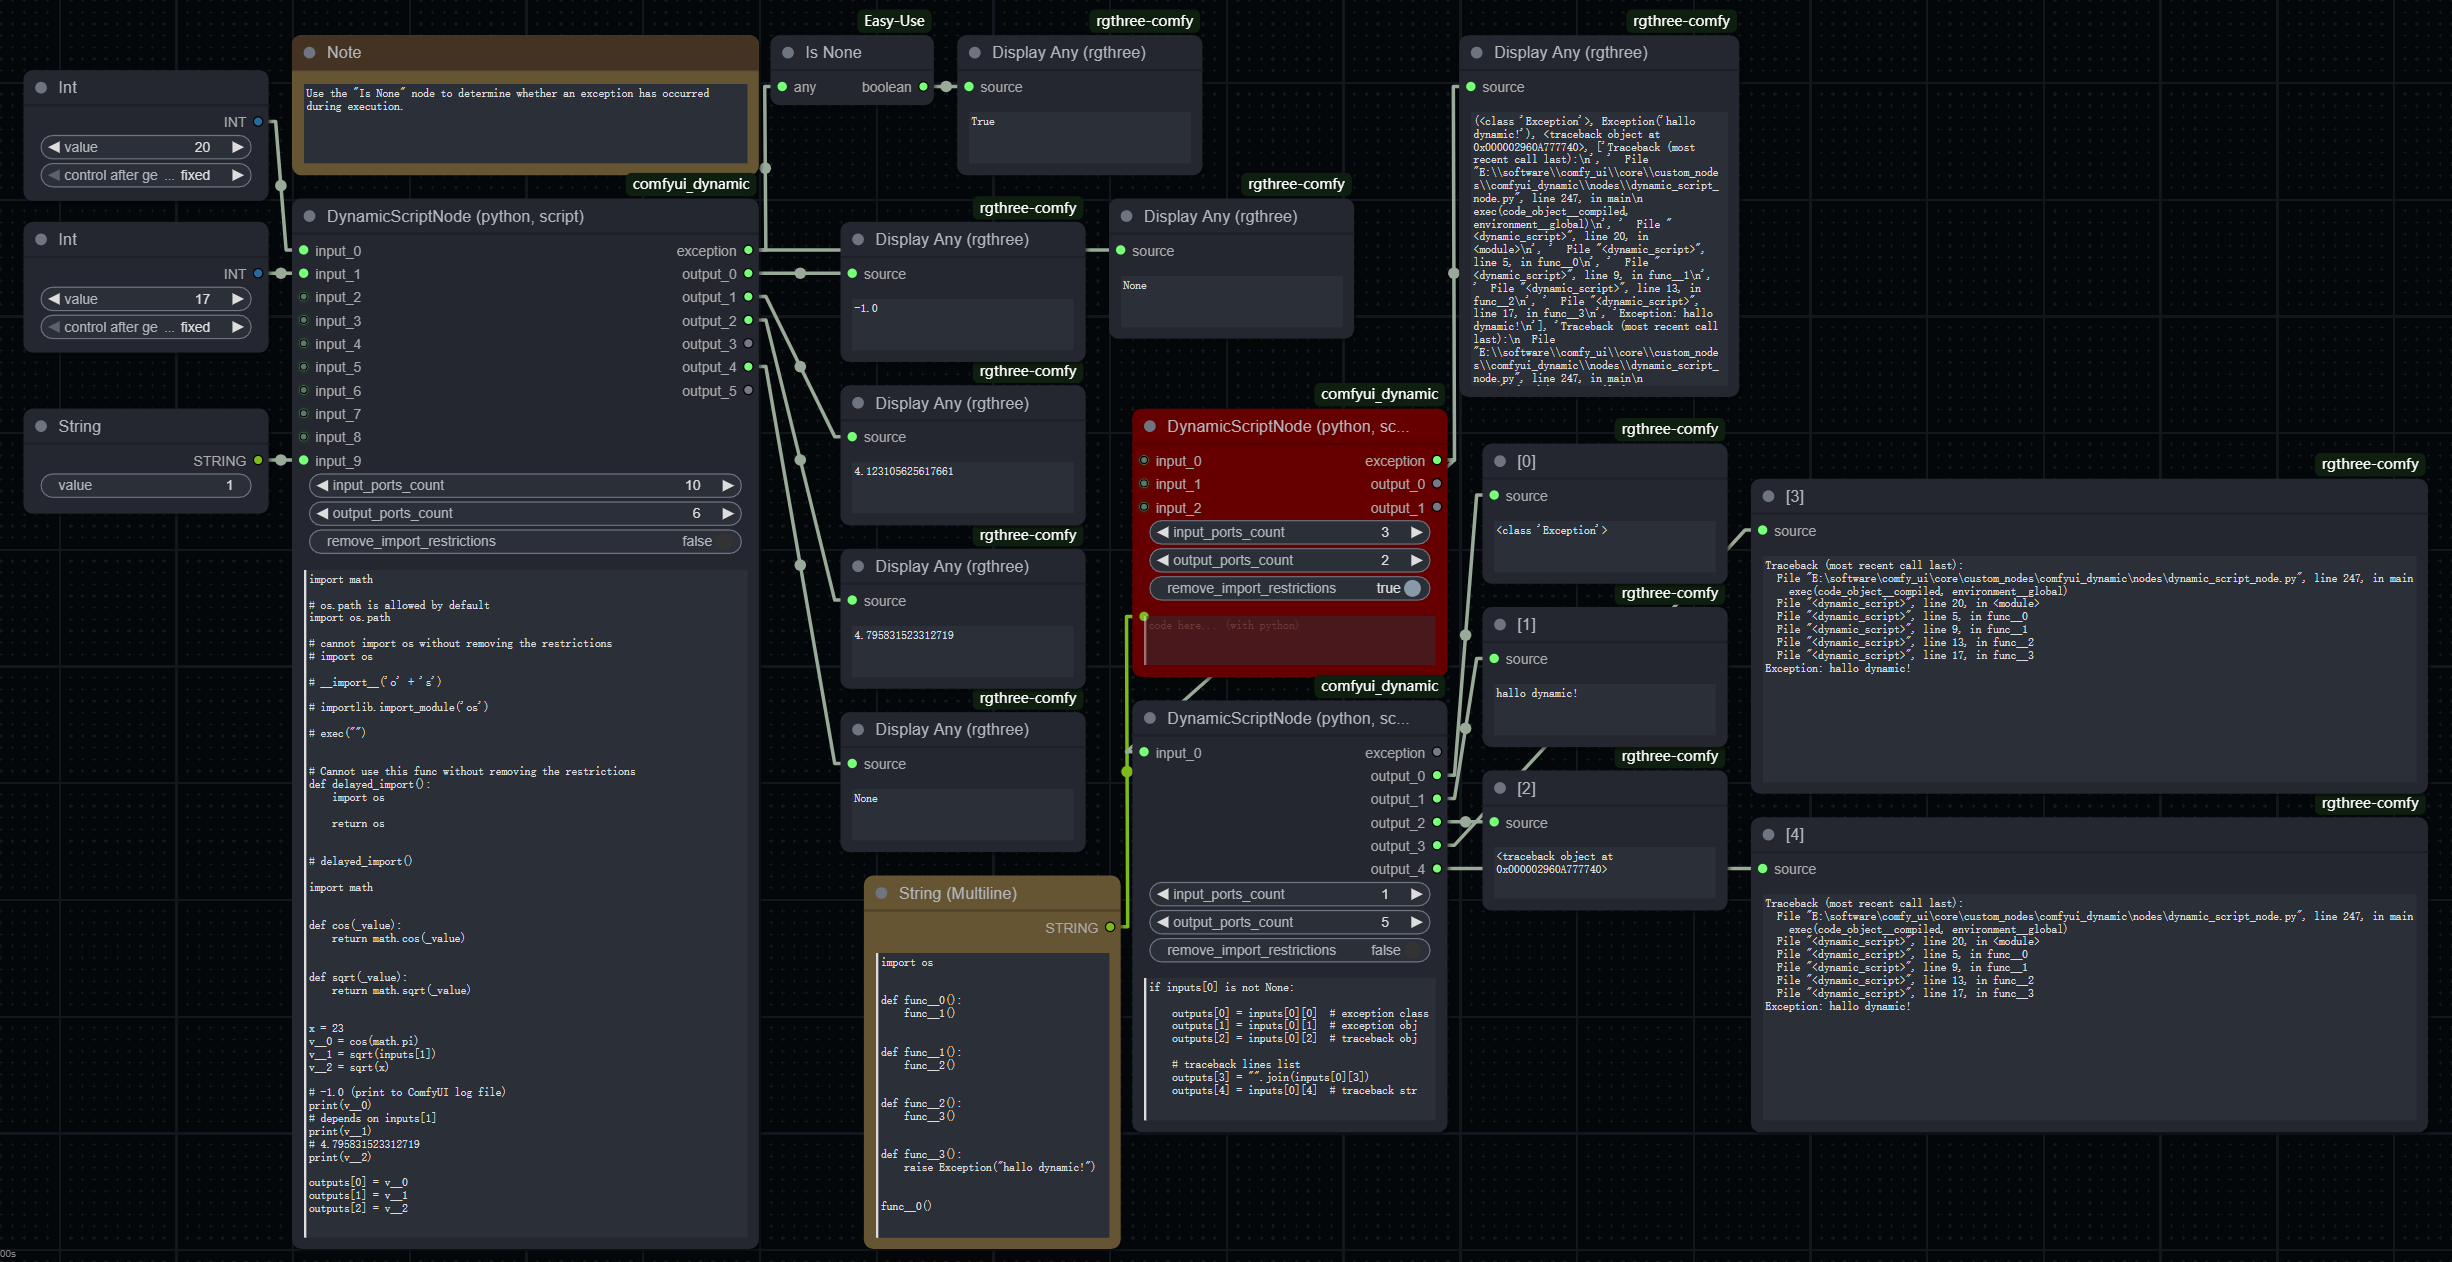Collapse the red DynamicScriptNode title dot
2452x1262 pixels.
tap(1150, 426)
